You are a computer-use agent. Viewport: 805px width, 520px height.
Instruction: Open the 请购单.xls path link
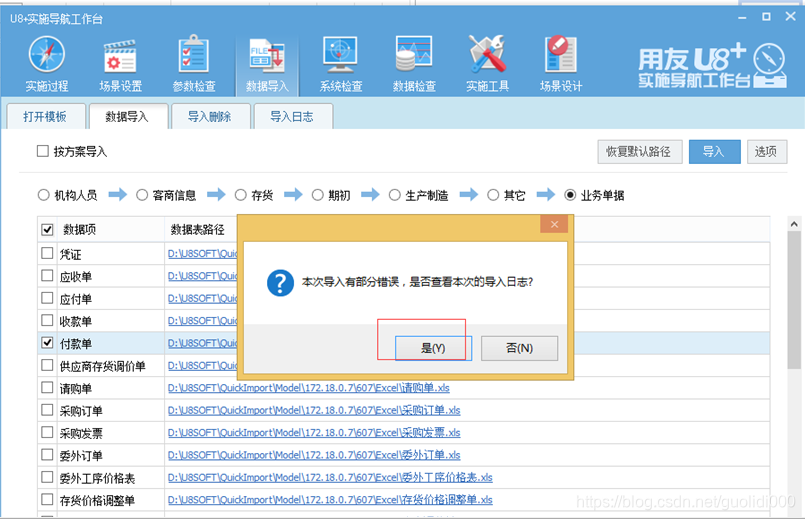coord(309,388)
